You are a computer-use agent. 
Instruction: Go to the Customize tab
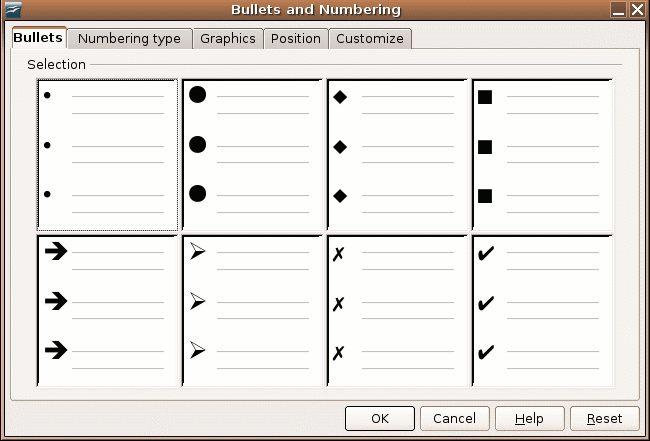coord(370,39)
